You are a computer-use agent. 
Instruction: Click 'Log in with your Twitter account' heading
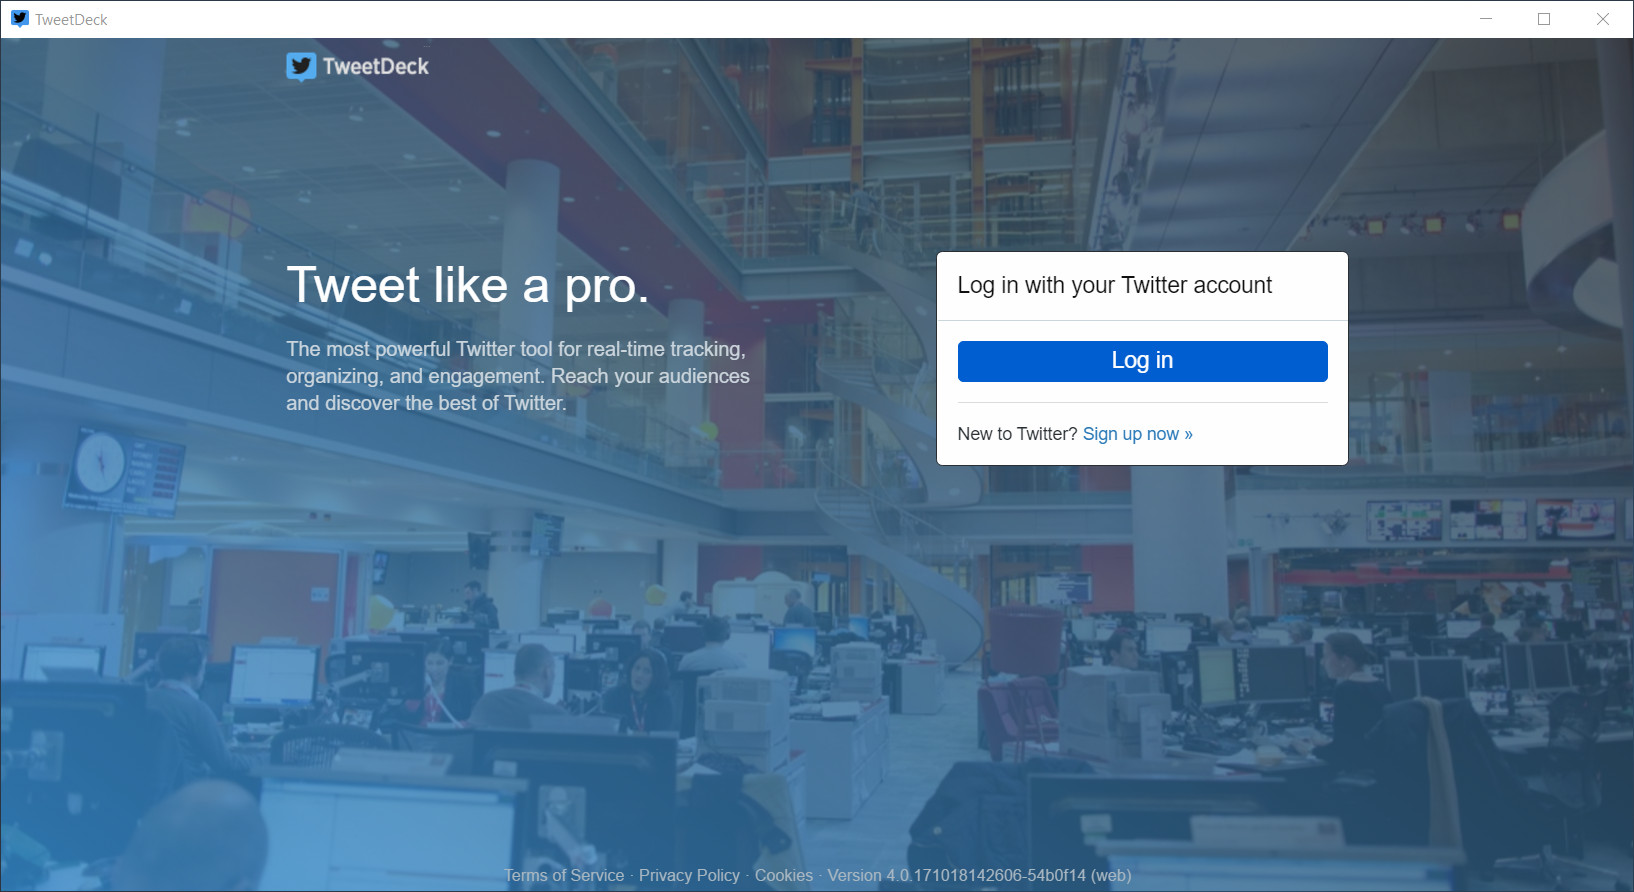(x=1114, y=285)
